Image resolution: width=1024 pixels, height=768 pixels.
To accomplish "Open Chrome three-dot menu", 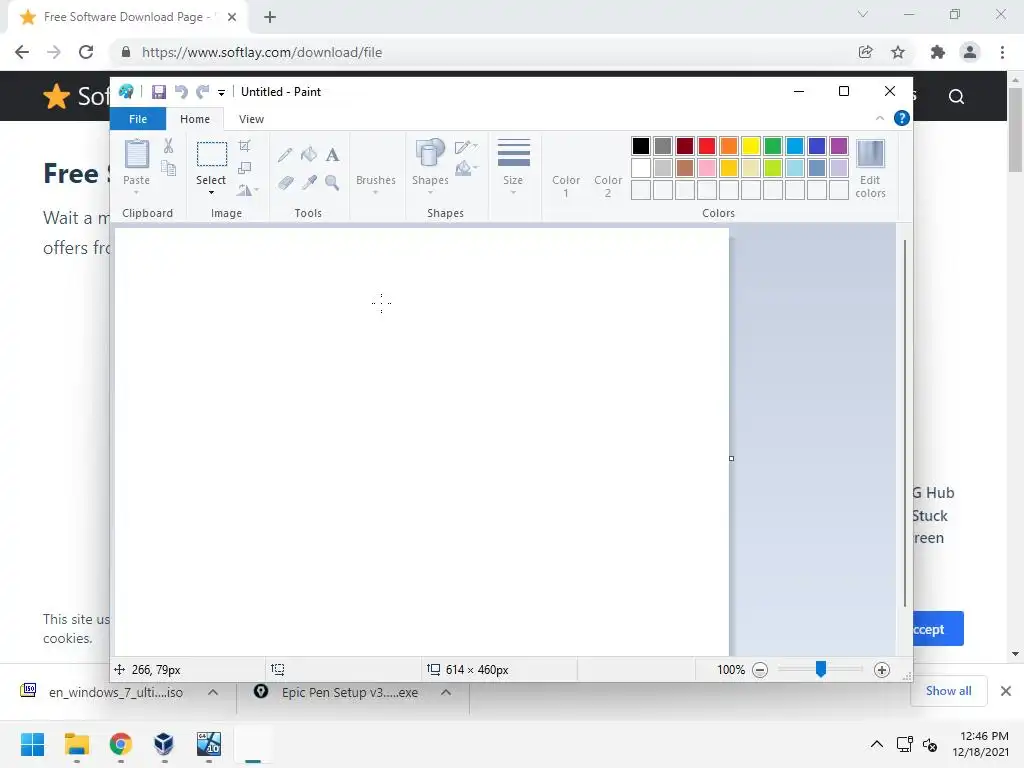I will 1002,52.
